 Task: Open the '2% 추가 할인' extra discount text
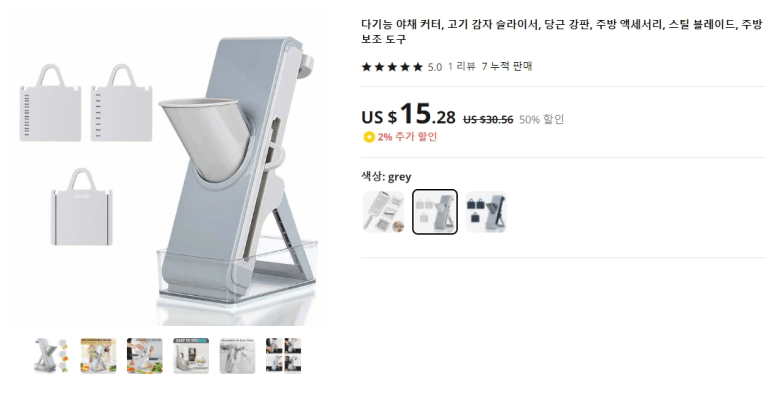pos(407,136)
